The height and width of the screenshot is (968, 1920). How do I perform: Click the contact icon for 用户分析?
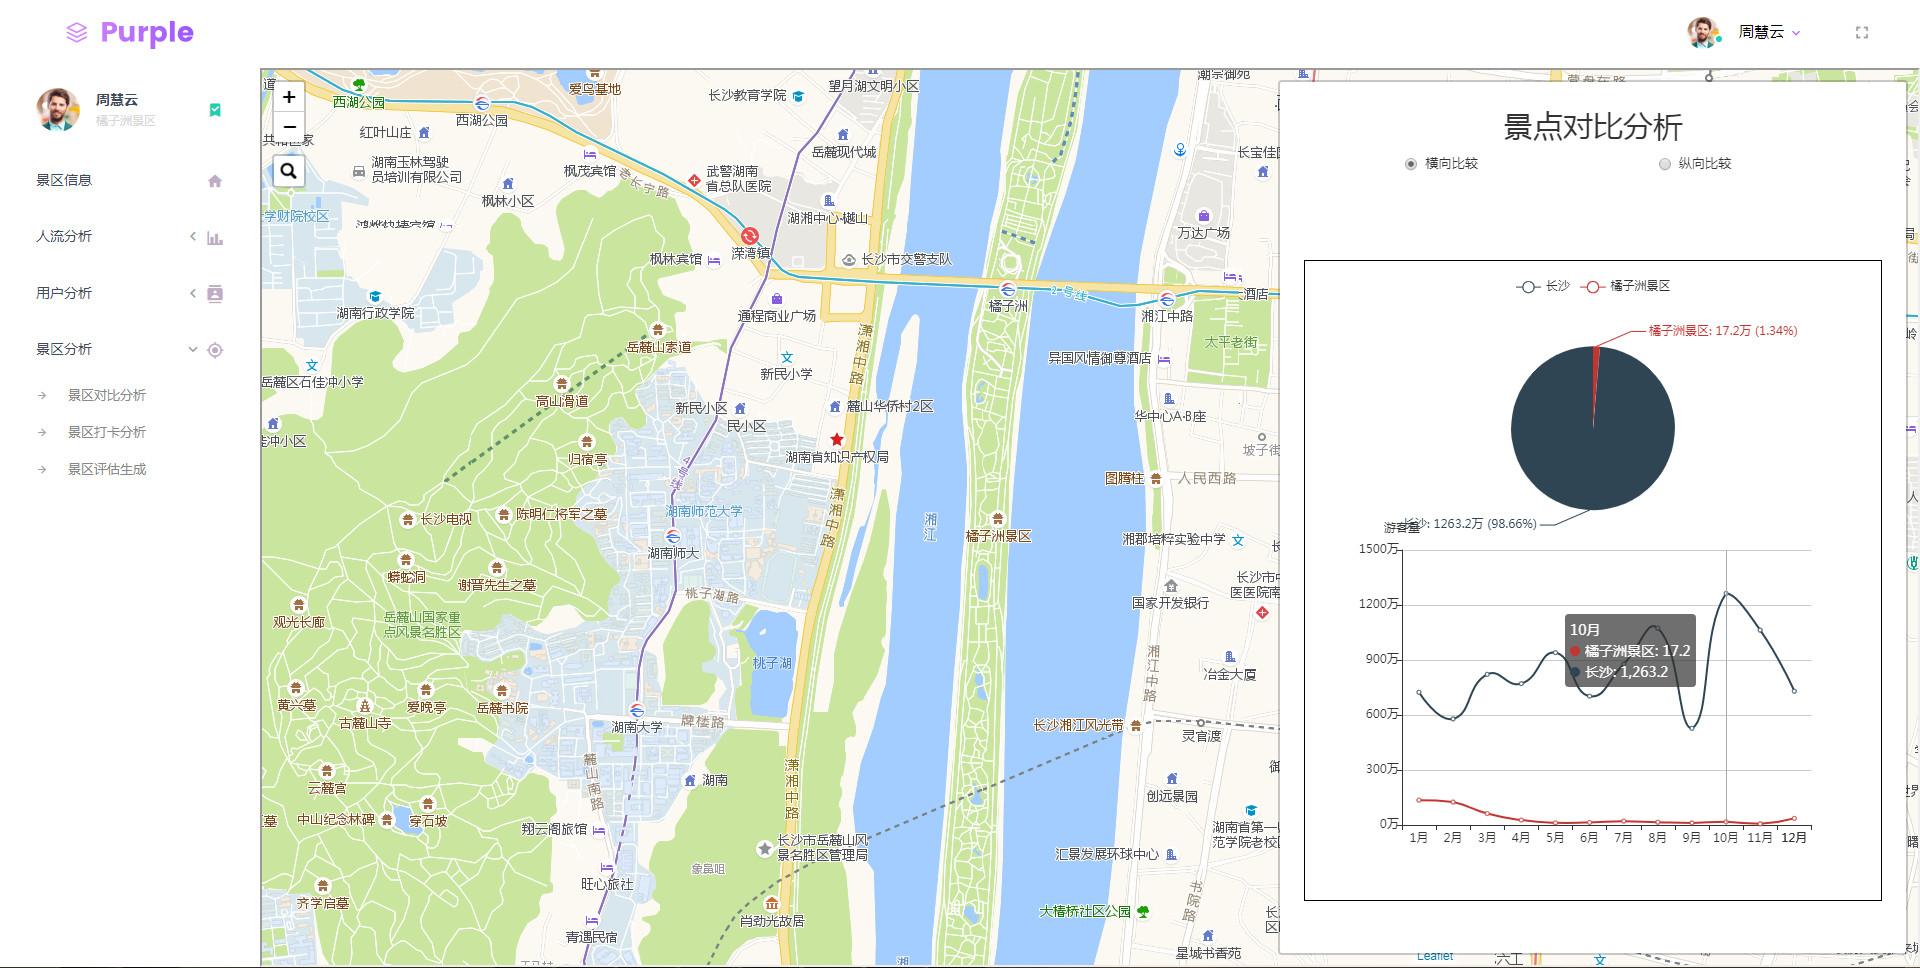[215, 293]
